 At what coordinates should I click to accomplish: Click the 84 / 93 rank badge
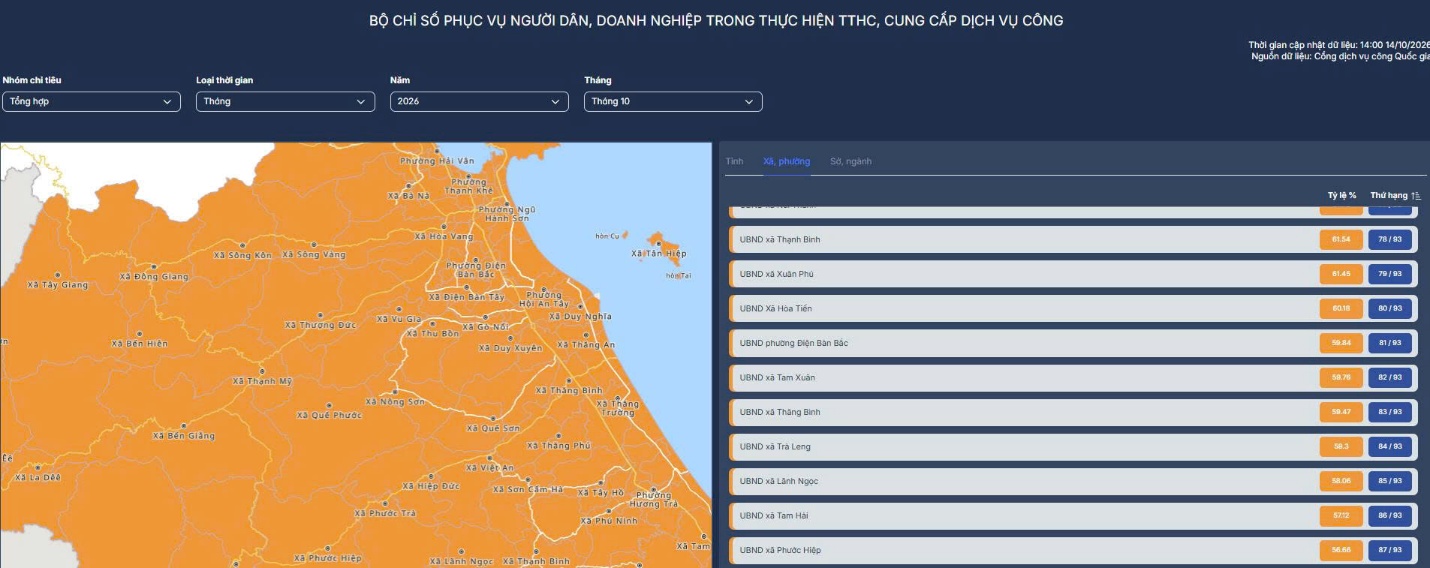tap(1390, 447)
